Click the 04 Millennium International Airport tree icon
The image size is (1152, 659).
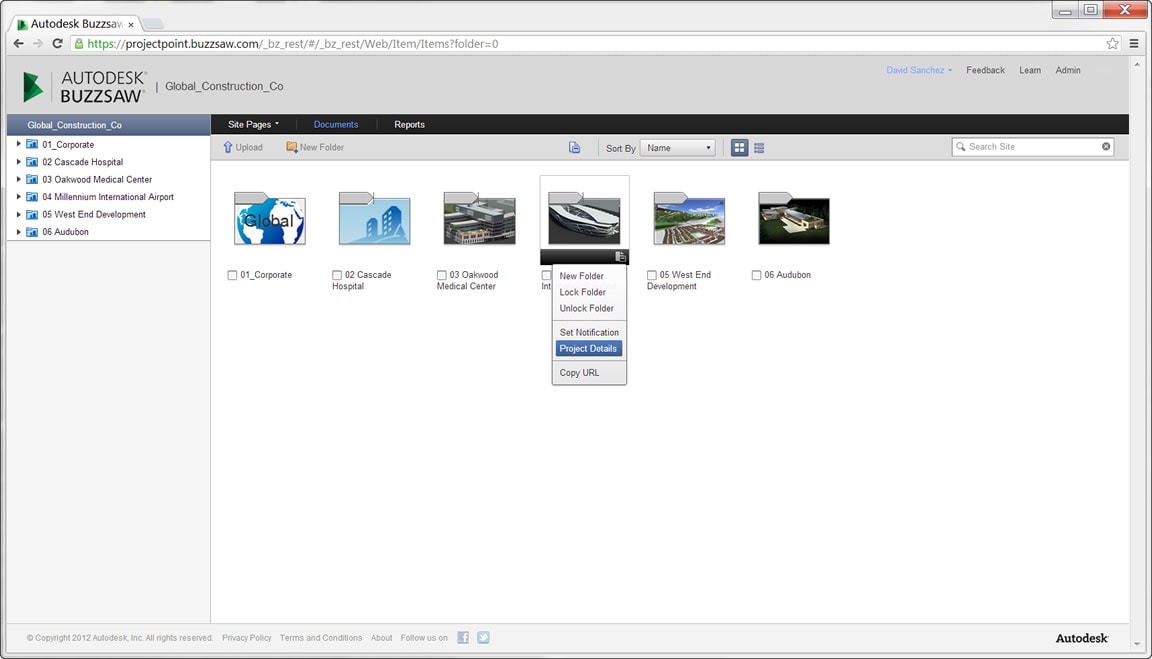[x=32, y=197]
